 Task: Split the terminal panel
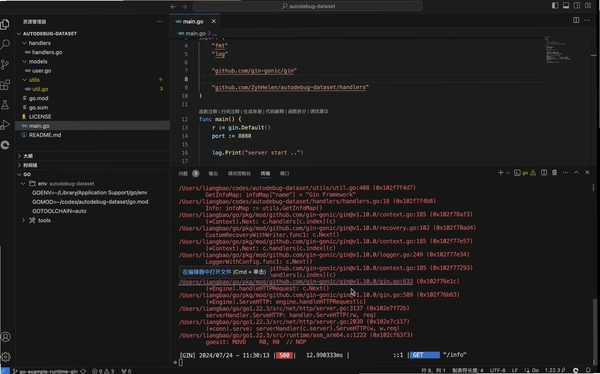coord(544,173)
